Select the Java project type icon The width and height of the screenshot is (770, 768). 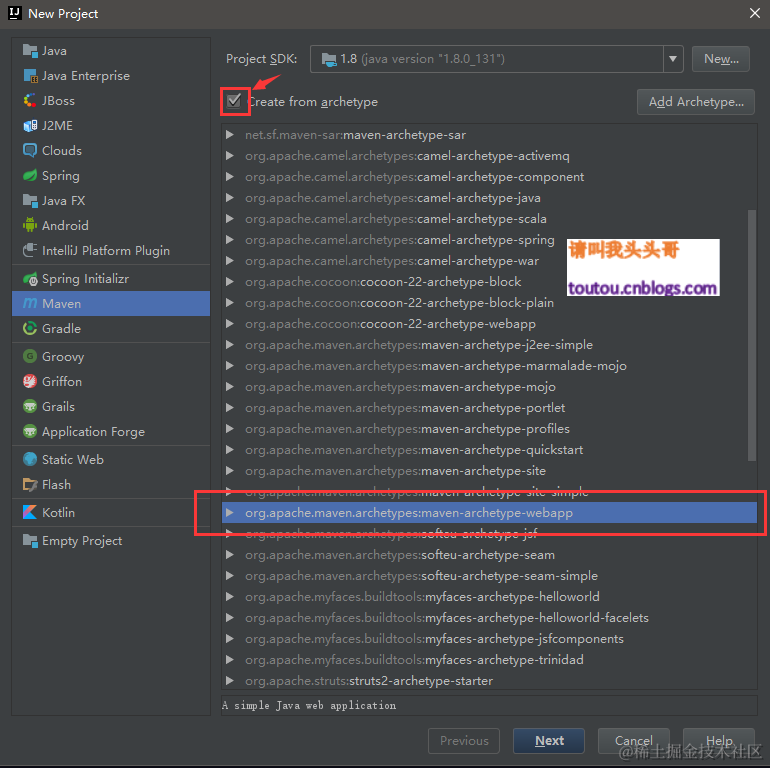(30, 51)
